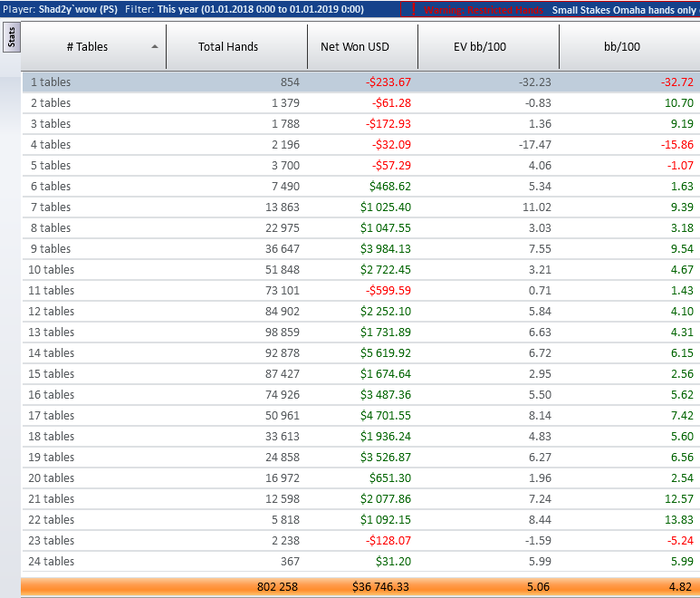Click the sort arrow in # Tables header
700x598 pixels.
point(154,46)
